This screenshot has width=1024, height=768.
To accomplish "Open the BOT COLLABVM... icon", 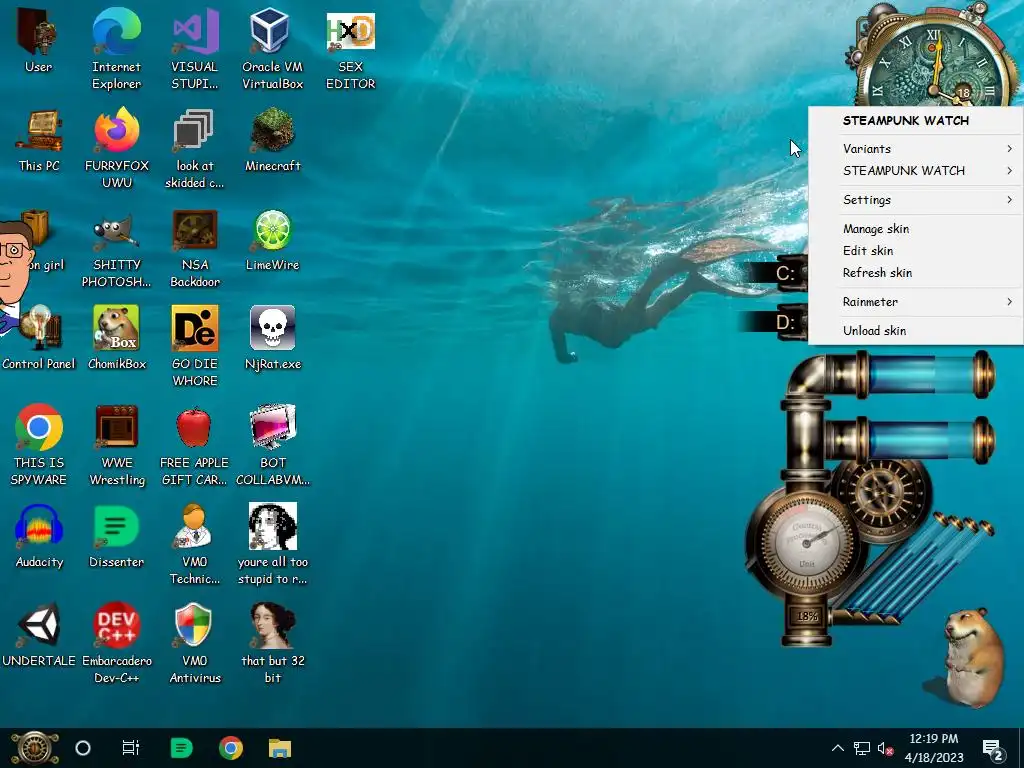I will (x=272, y=428).
